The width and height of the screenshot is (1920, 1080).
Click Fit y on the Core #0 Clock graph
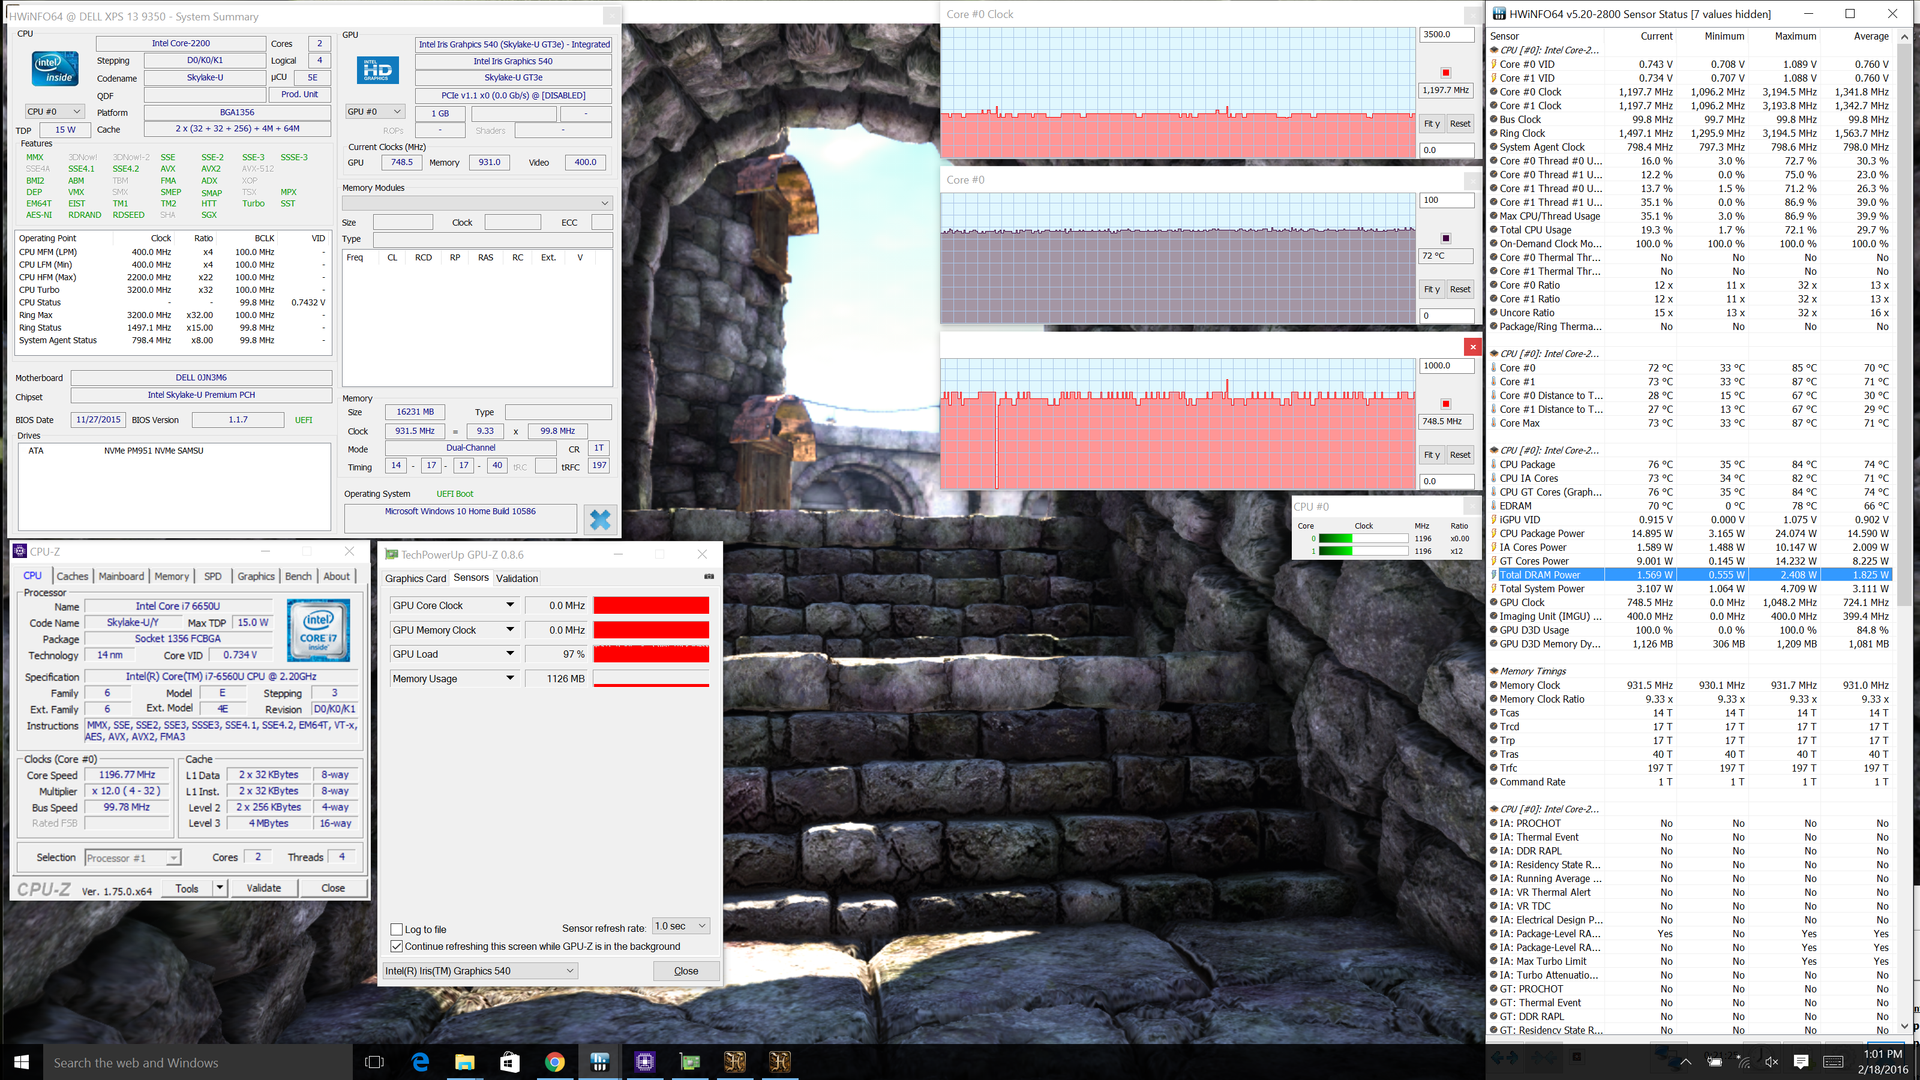1431,124
